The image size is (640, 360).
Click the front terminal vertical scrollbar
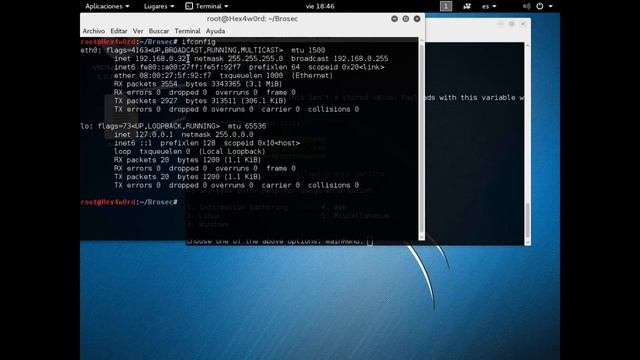(x=422, y=139)
